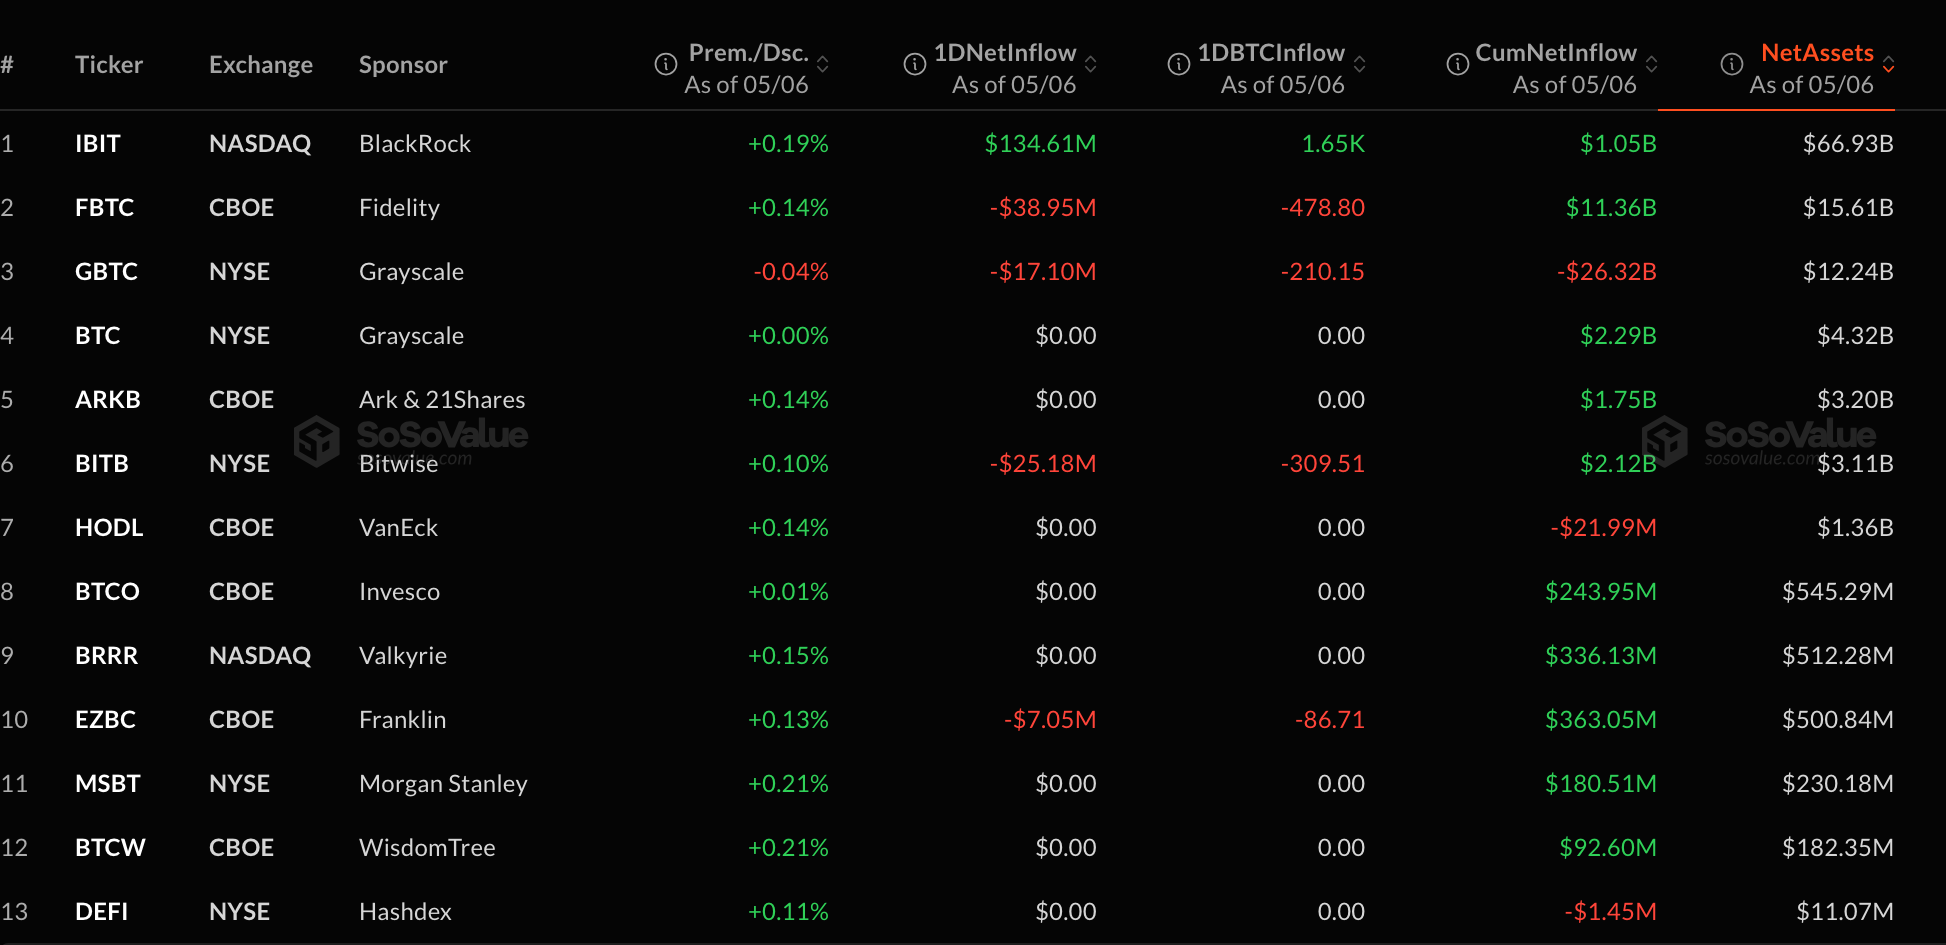Open the BTC ticker from Grayscale
This screenshot has width=1946, height=945.
[98, 336]
